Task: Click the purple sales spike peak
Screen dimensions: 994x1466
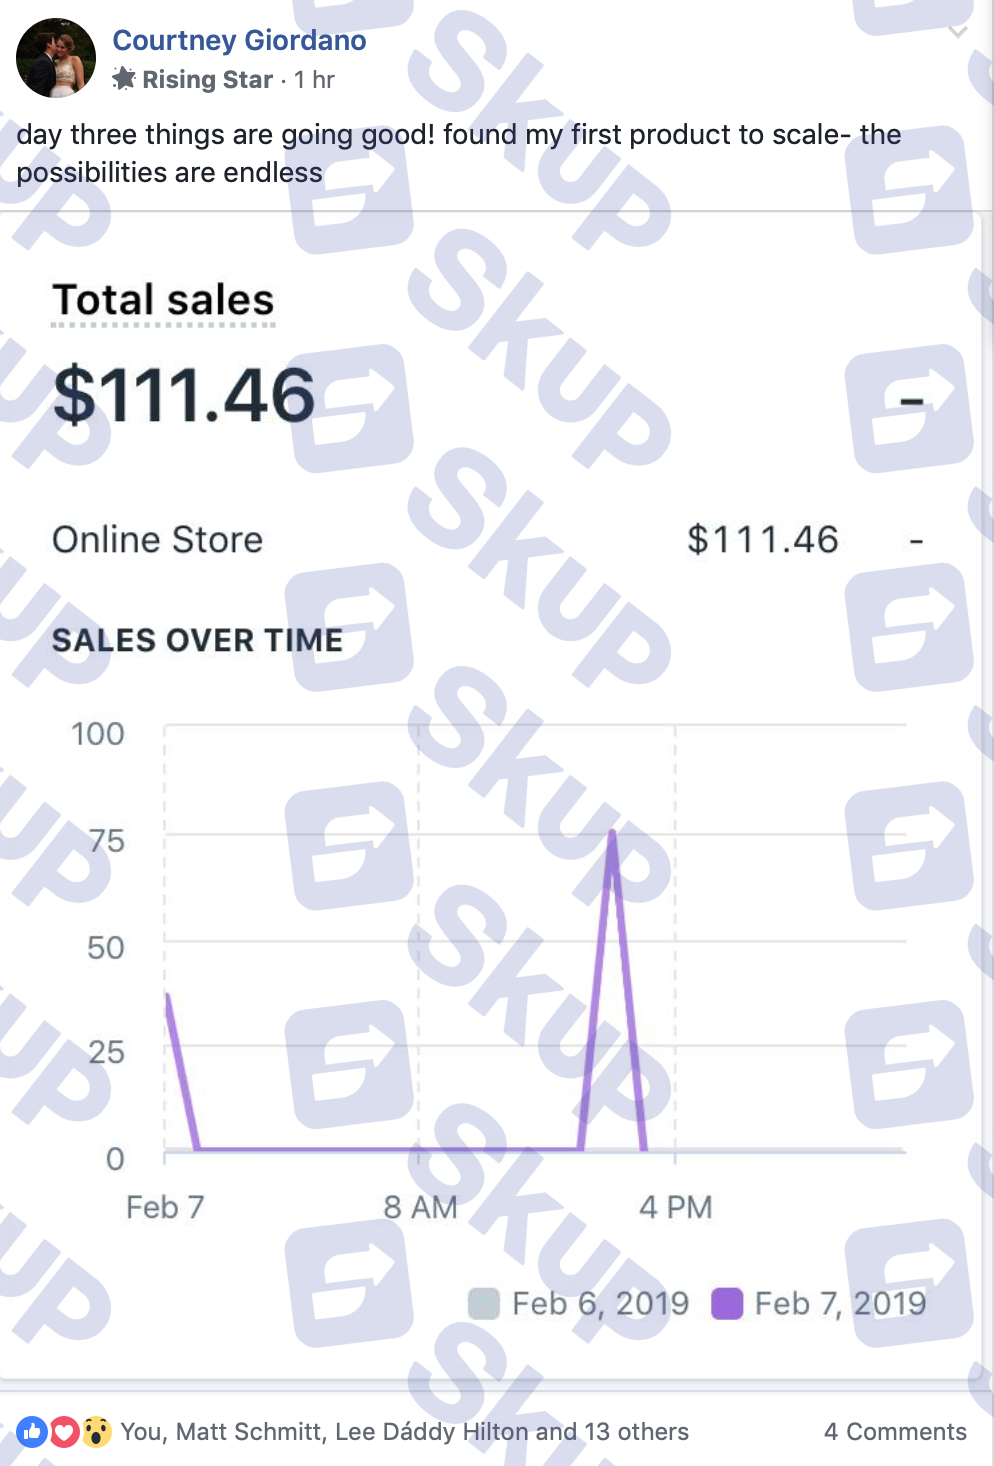Action: pyautogui.click(x=612, y=834)
